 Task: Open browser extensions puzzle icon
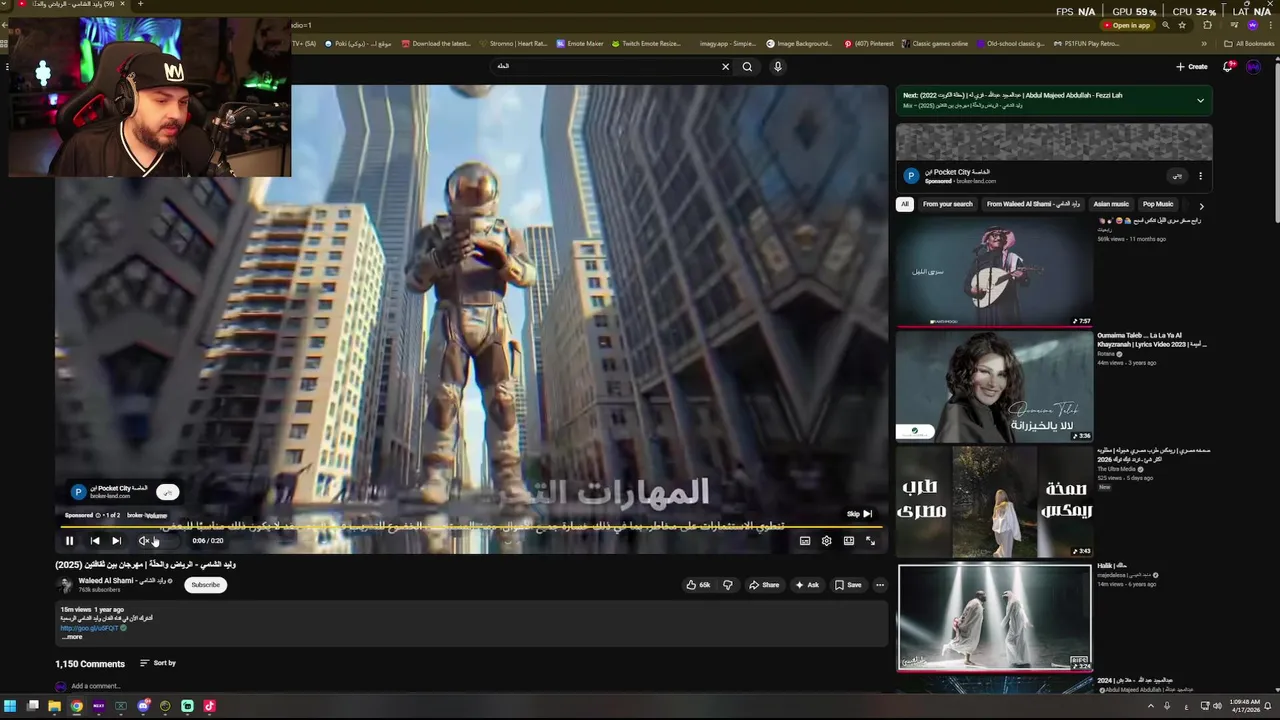(x=1207, y=25)
